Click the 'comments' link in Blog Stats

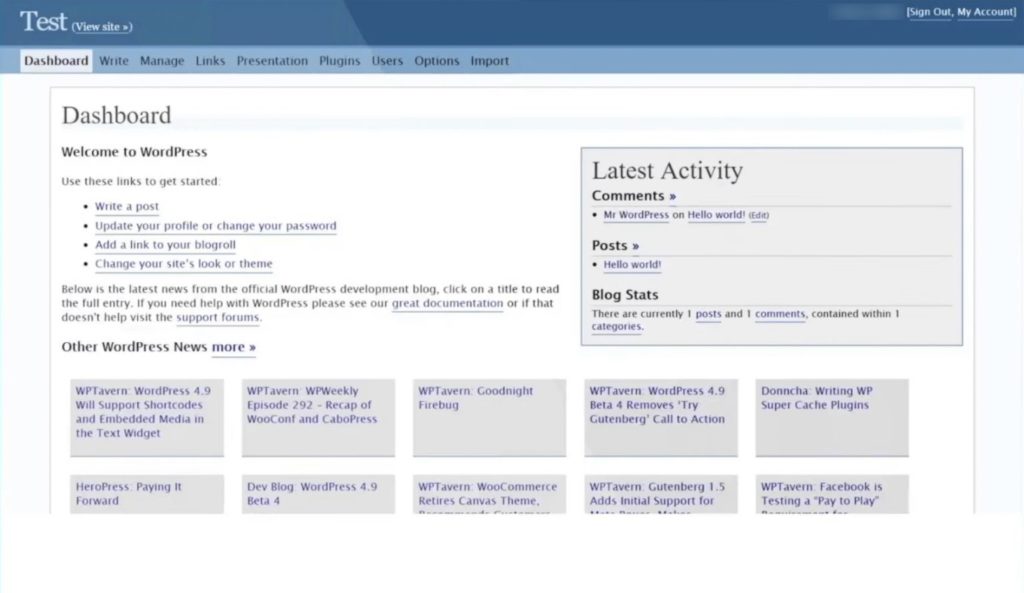pyautogui.click(x=780, y=314)
